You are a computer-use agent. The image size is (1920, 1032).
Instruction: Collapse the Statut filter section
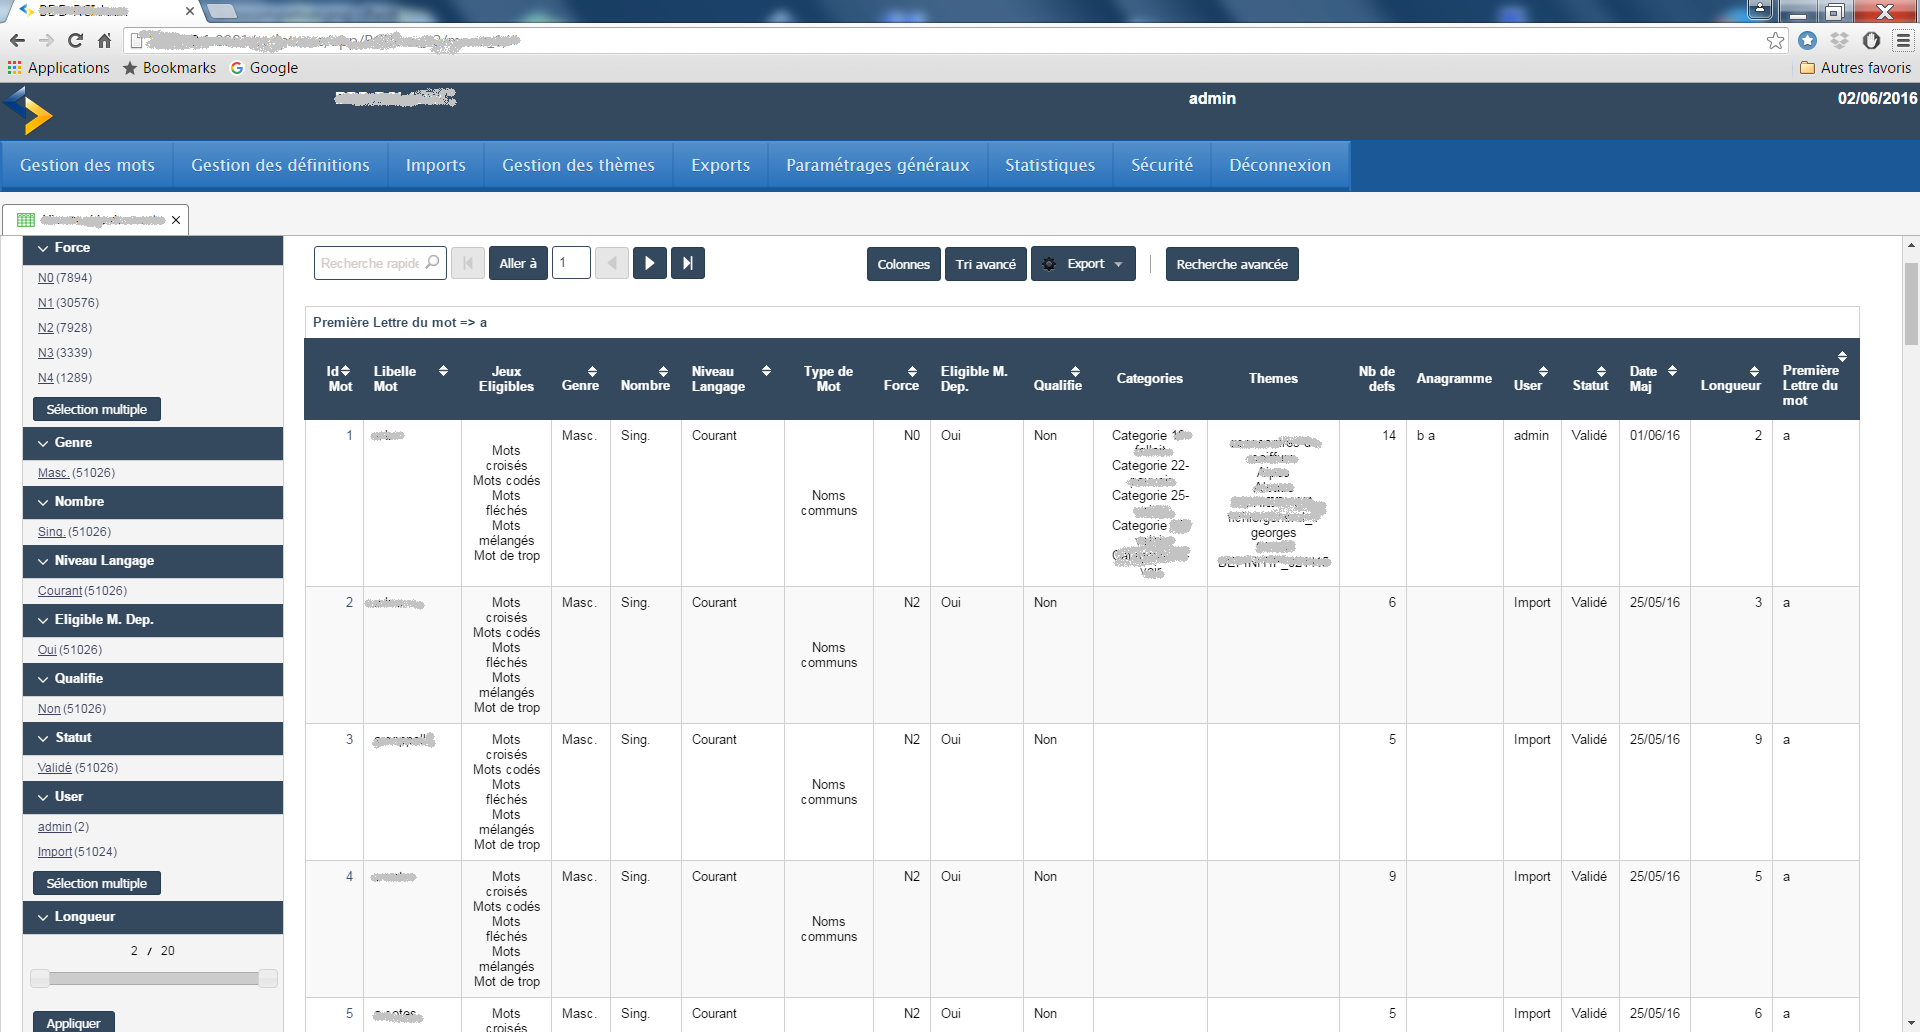pos(43,738)
